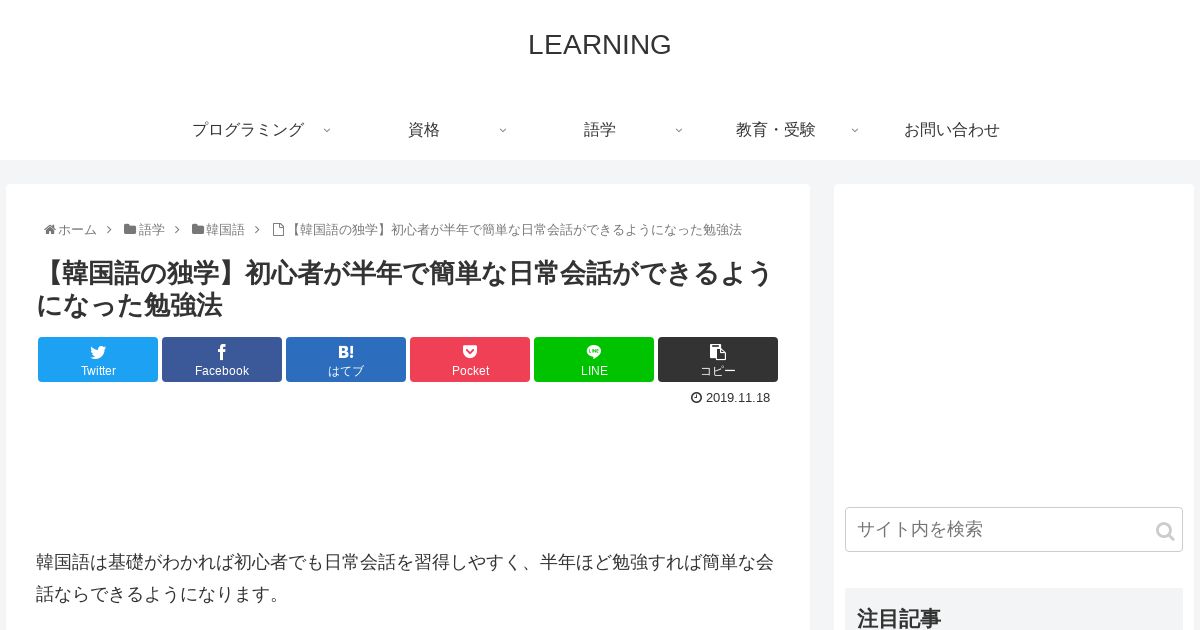The width and height of the screenshot is (1200, 630).
Task: Click the folder icon before 韓国語 breadcrumb
Action: pos(198,230)
